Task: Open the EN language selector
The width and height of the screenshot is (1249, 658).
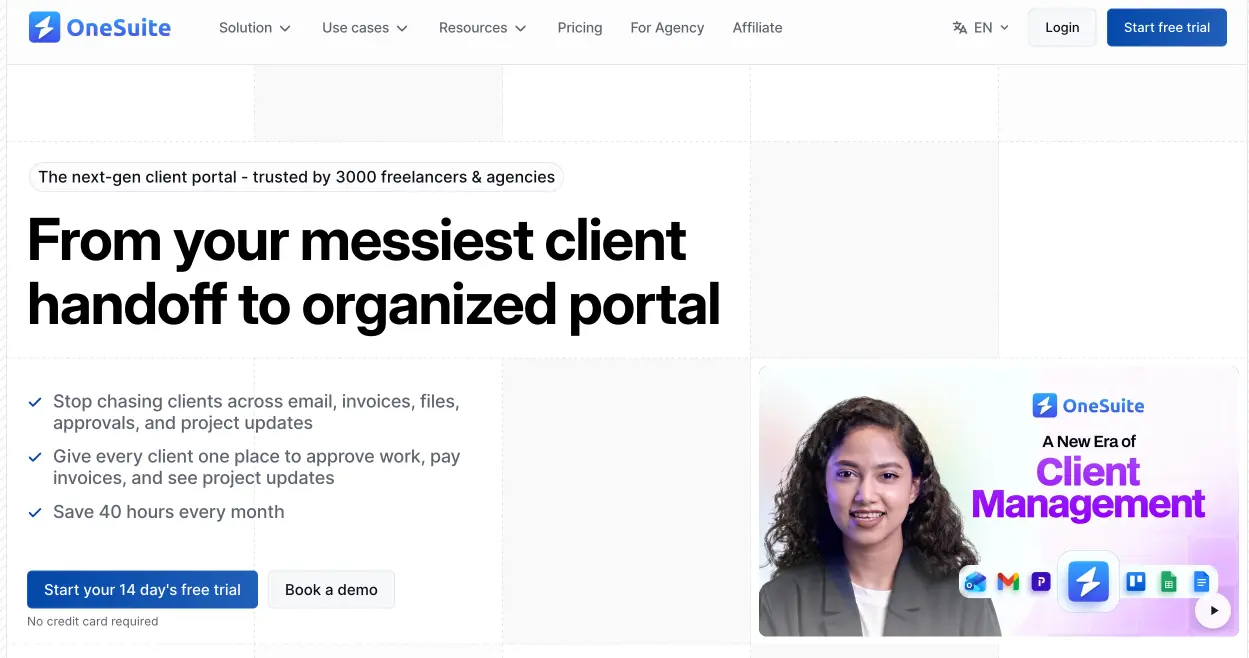Action: 981,28
